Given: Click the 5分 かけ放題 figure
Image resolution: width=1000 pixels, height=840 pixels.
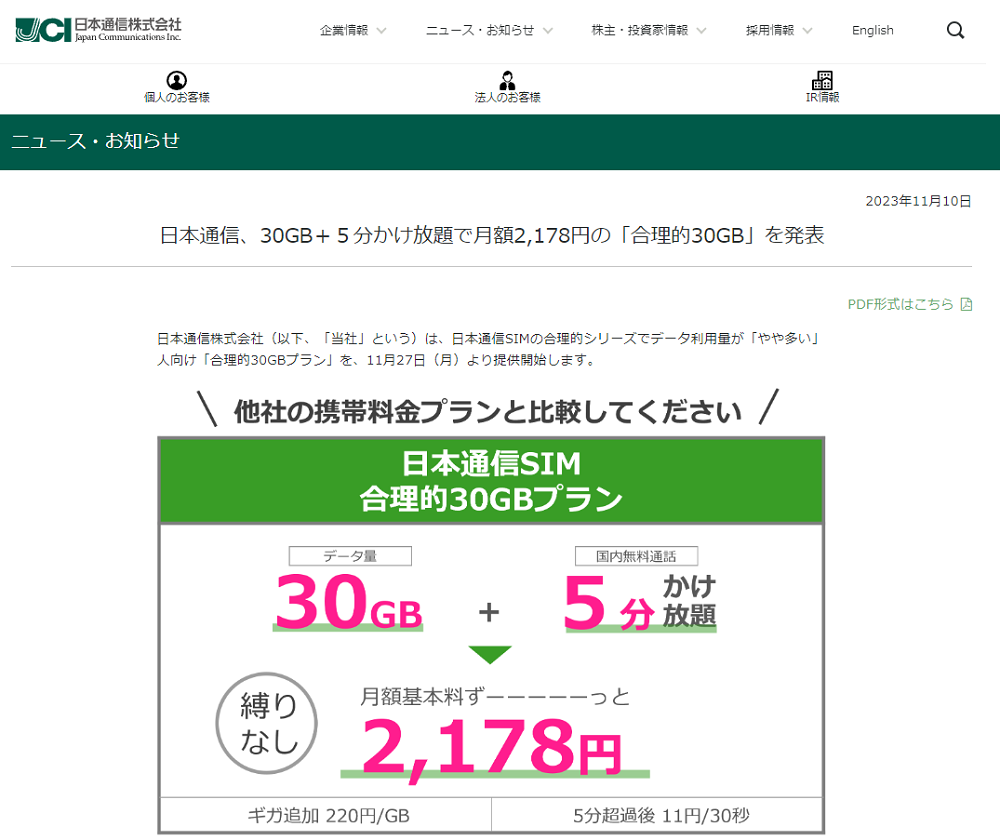Looking at the screenshot, I should point(640,603).
